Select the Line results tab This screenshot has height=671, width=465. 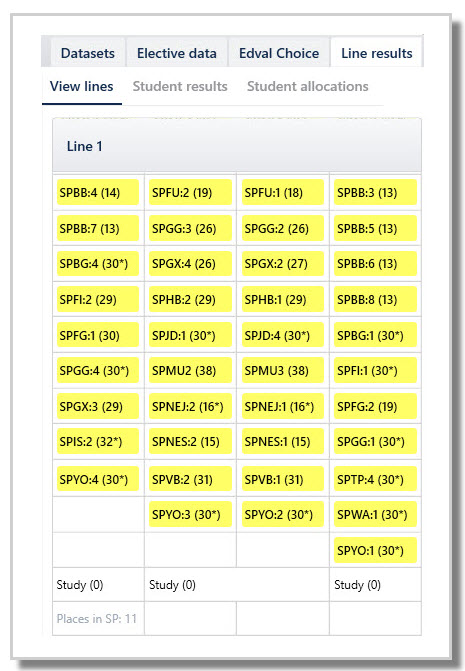376,53
